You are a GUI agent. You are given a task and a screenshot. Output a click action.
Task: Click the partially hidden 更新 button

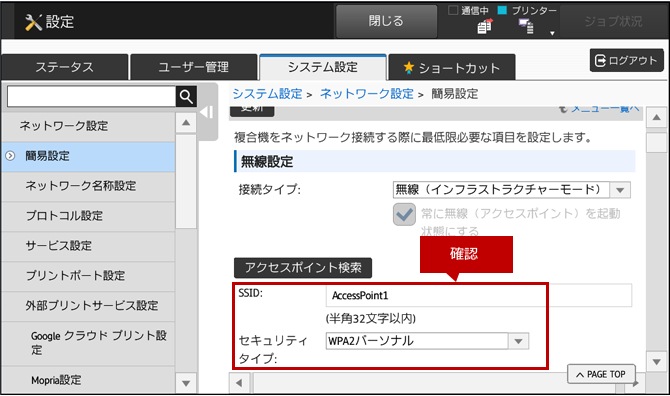[252, 110]
